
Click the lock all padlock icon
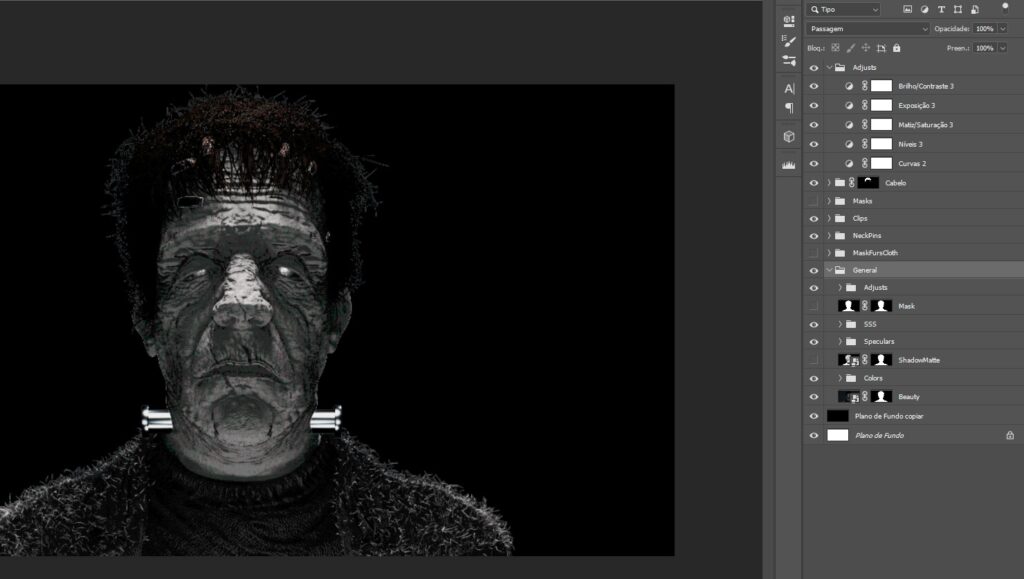(896, 48)
